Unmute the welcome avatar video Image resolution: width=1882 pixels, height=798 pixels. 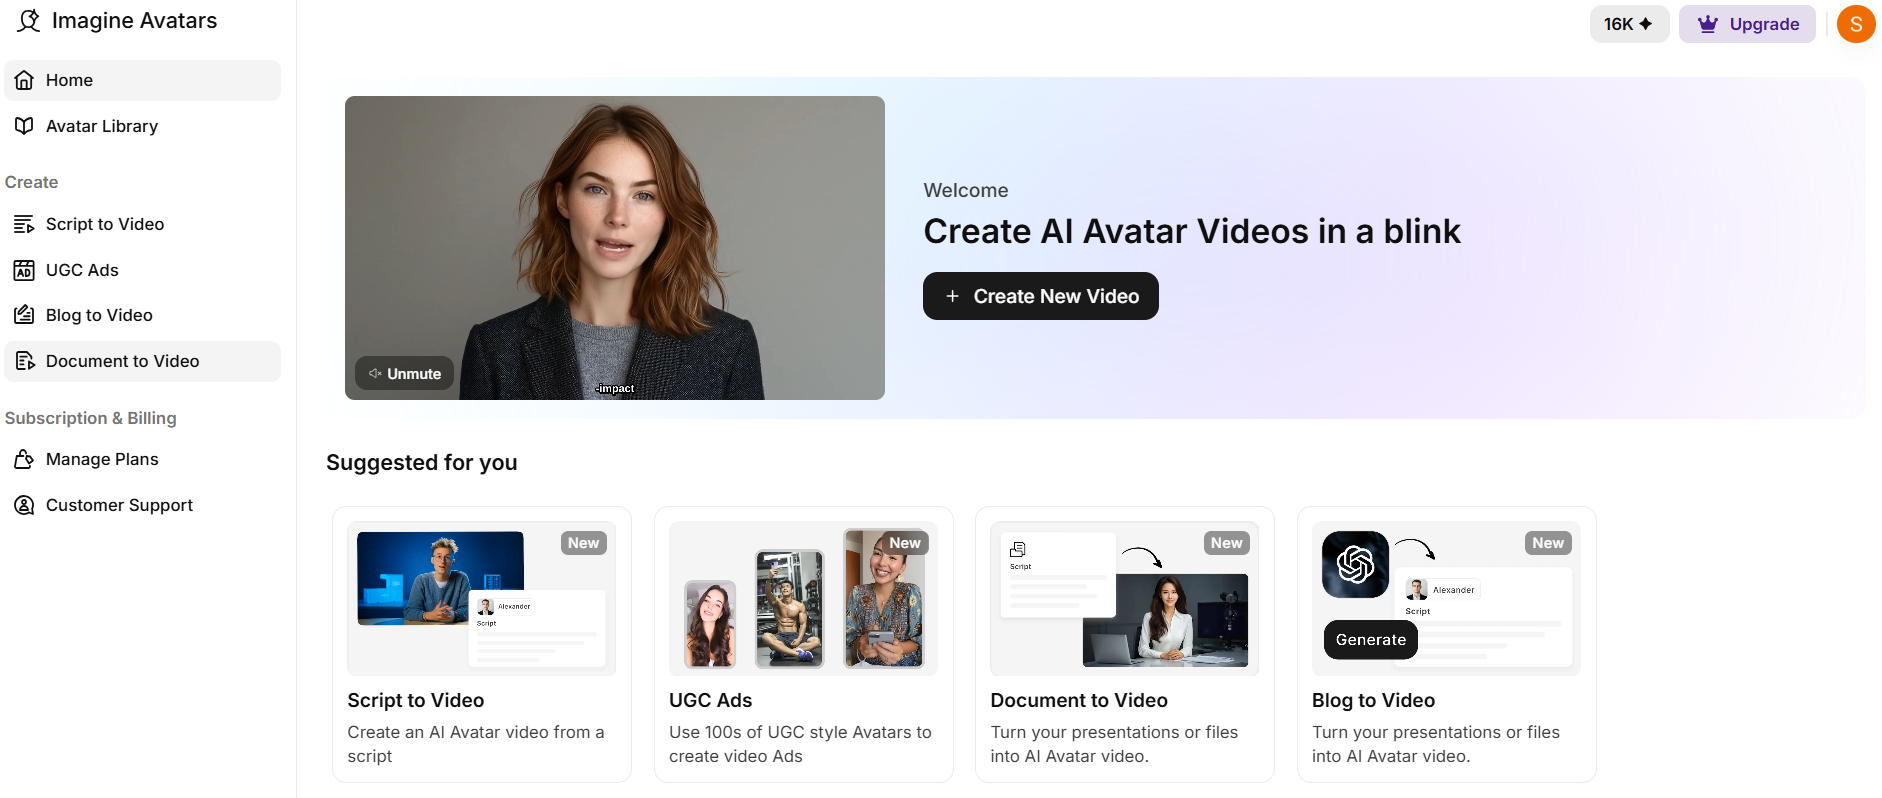pyautogui.click(x=404, y=373)
